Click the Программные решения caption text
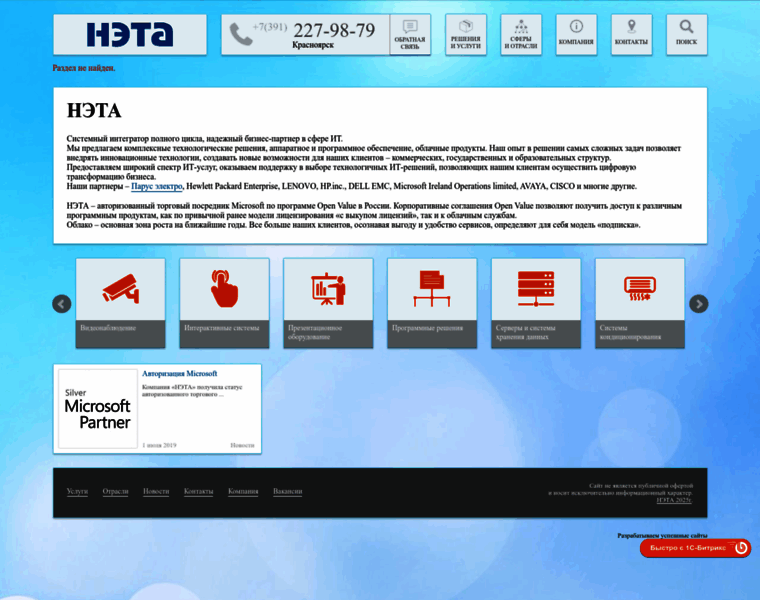The width and height of the screenshot is (760, 600). point(428,328)
